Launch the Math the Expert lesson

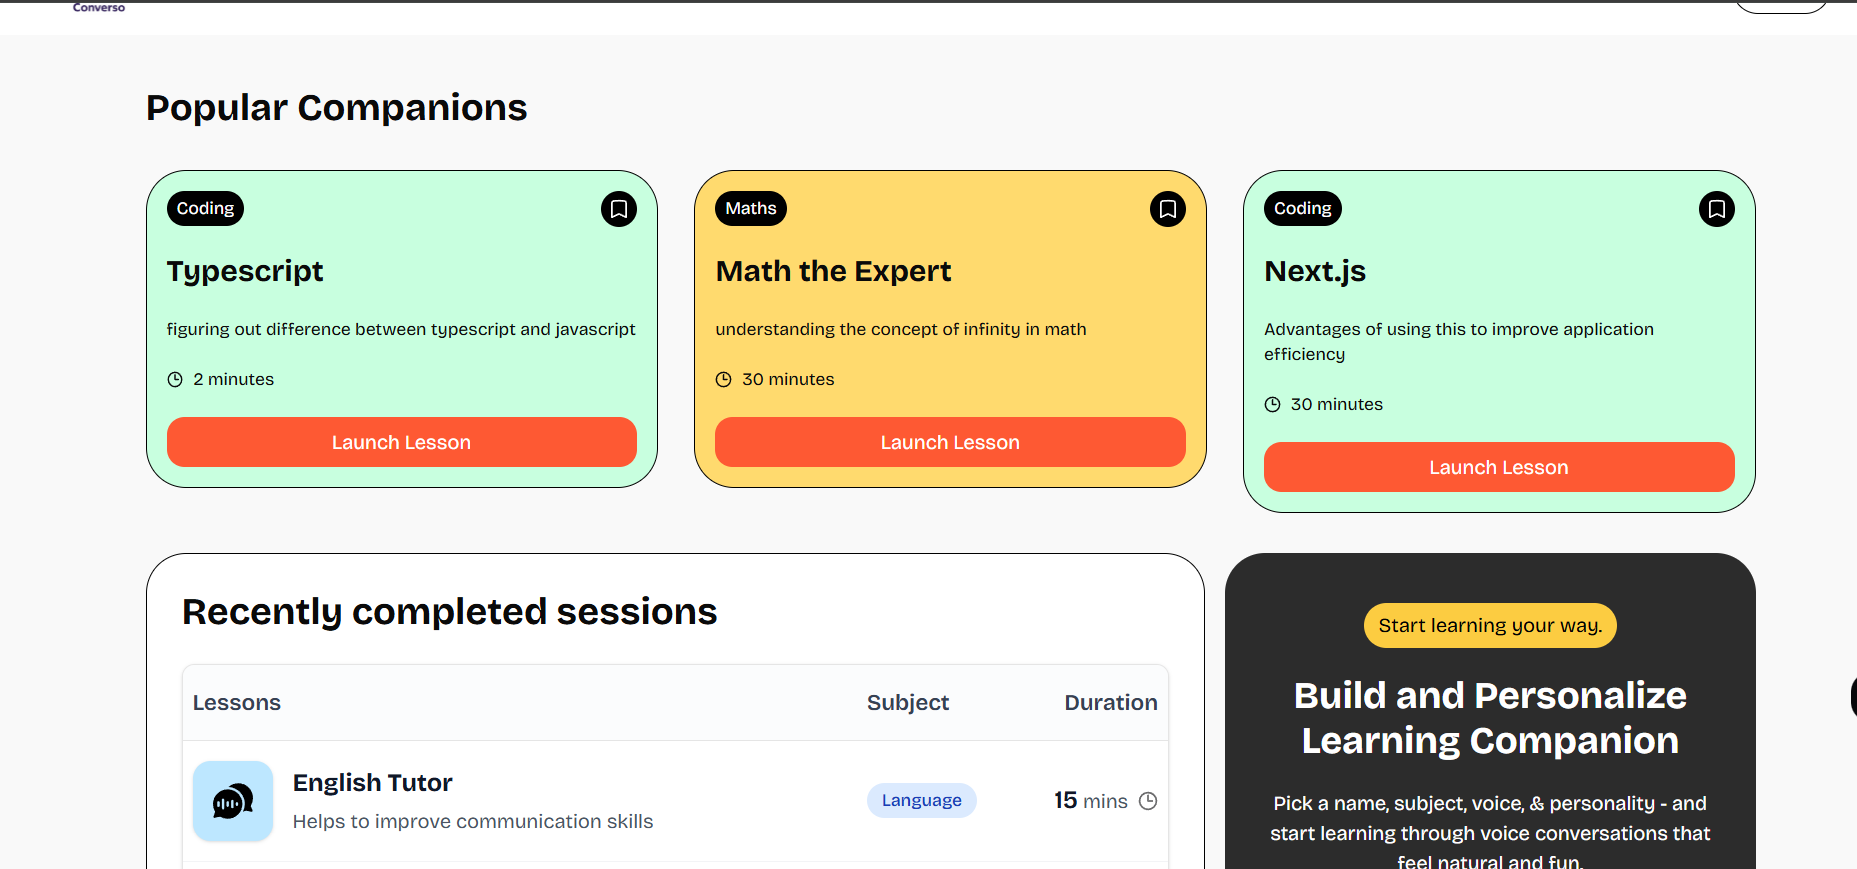coord(949,442)
